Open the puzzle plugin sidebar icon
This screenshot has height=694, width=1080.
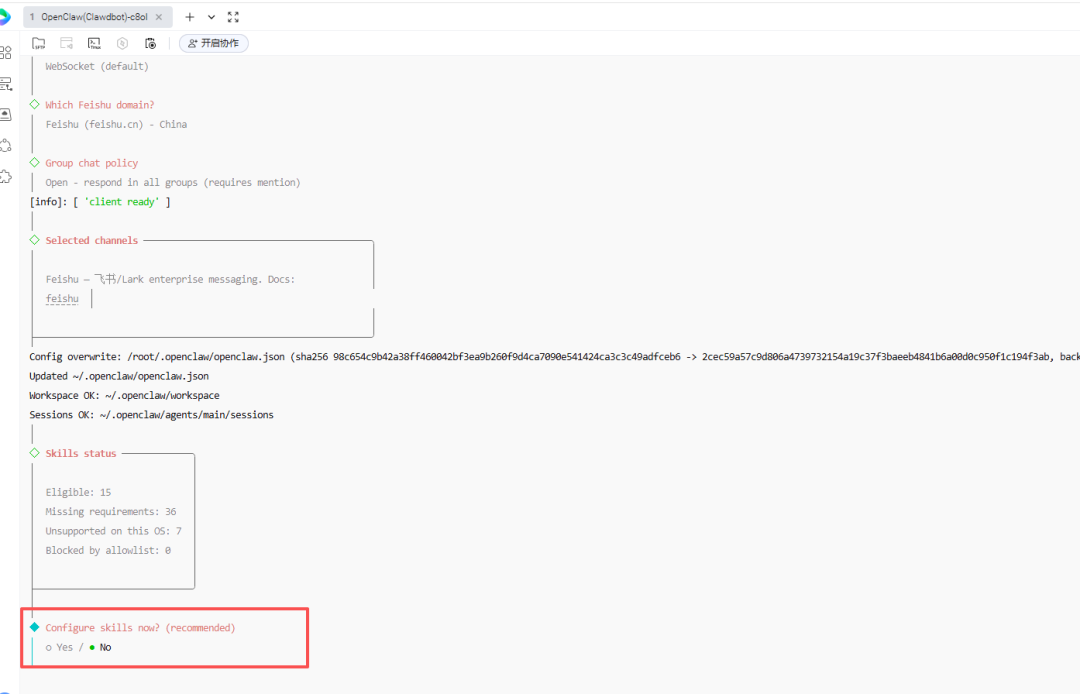point(6,177)
